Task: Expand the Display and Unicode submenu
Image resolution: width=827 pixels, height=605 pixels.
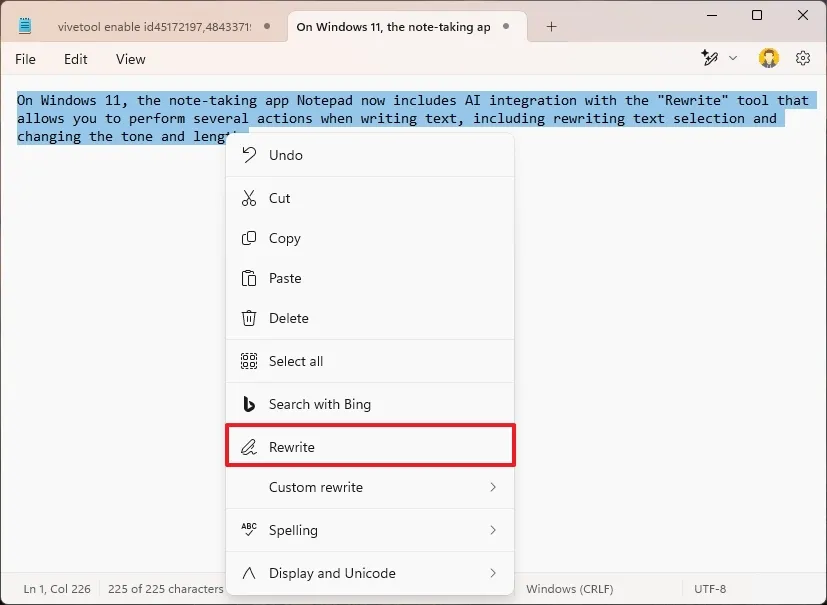Action: click(370, 573)
